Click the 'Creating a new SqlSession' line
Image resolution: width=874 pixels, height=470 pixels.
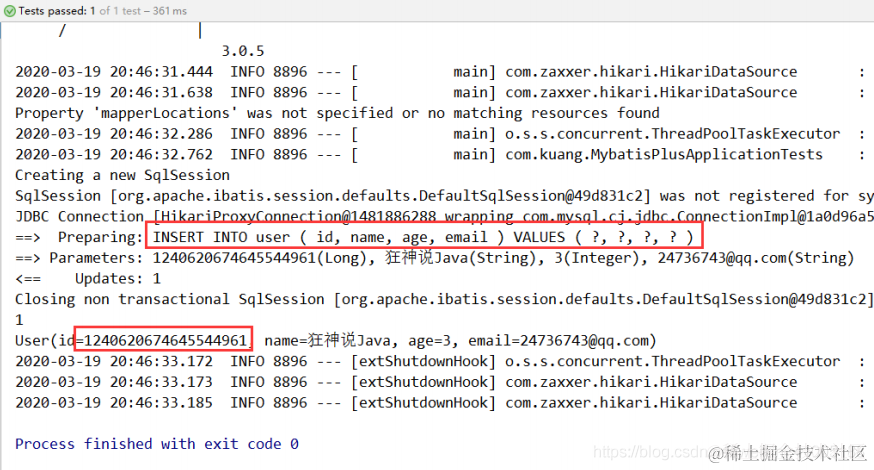pos(122,175)
